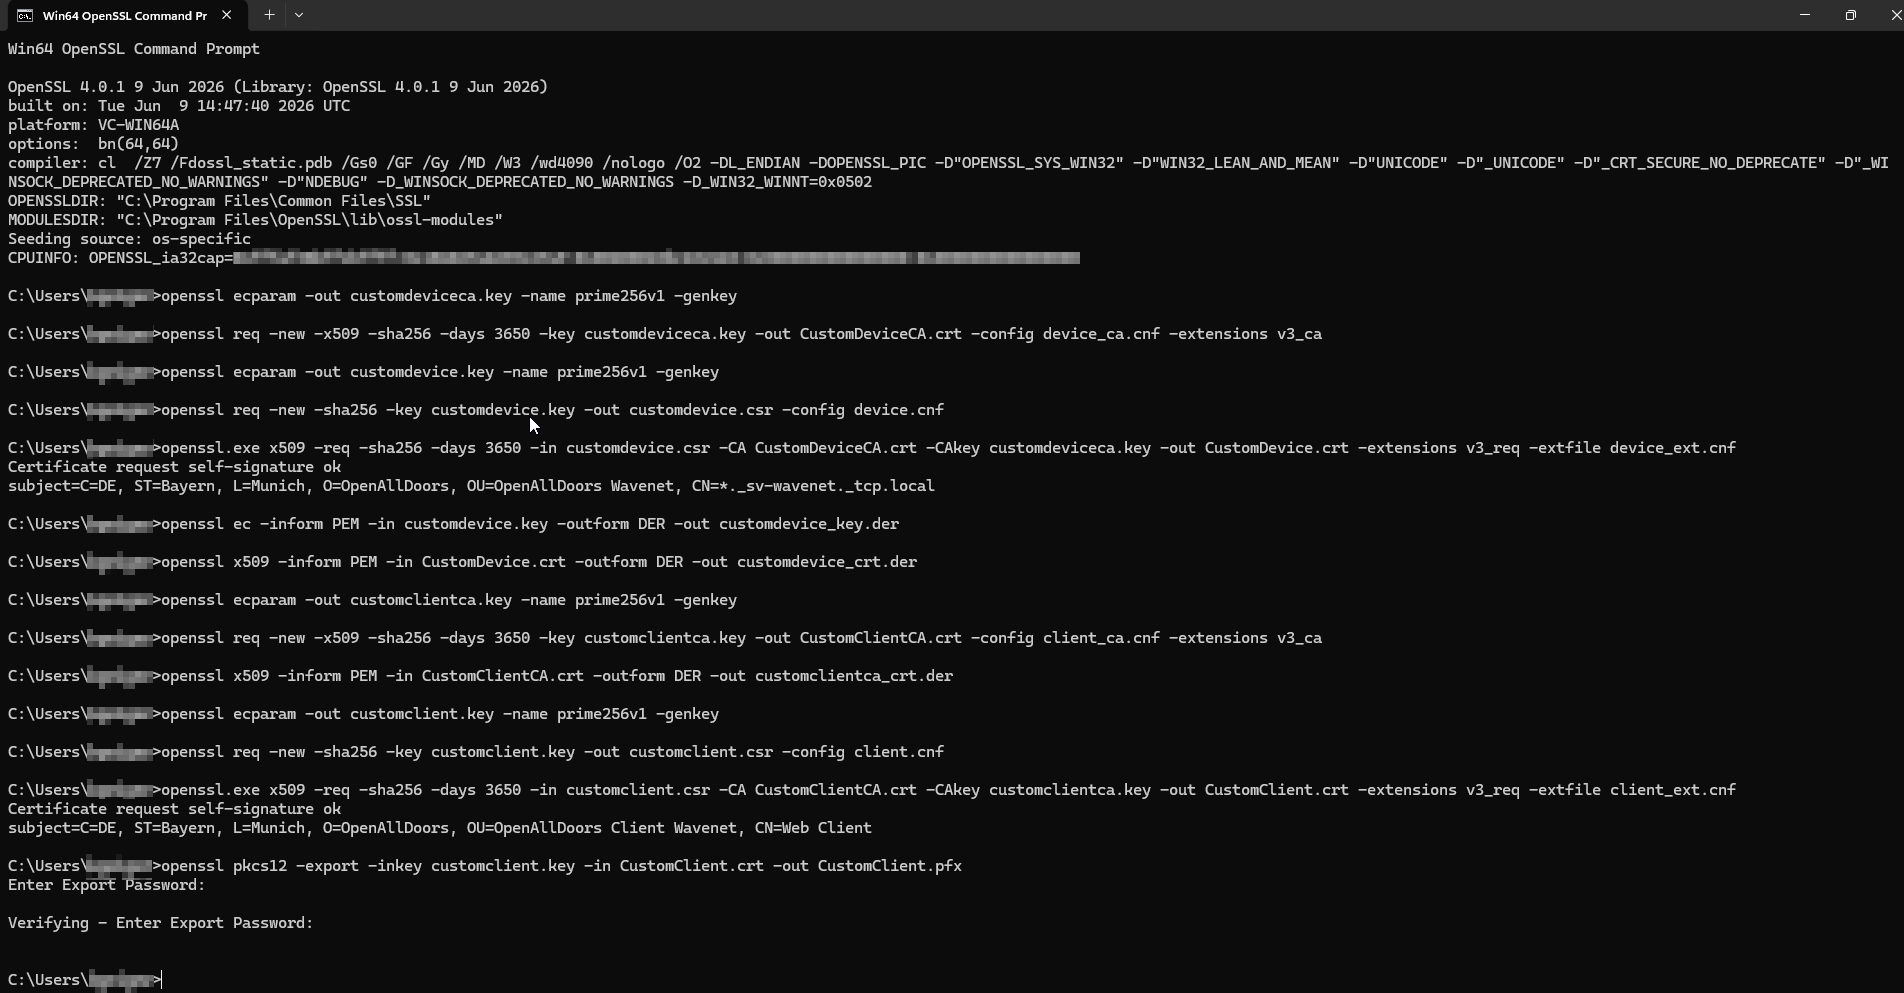Expand the new tab profile dropdown
Image resolution: width=1904 pixels, height=993 pixels.
(299, 15)
